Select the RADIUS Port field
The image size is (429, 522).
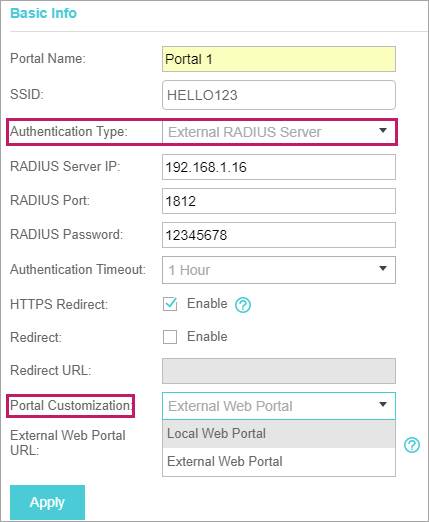tap(279, 201)
